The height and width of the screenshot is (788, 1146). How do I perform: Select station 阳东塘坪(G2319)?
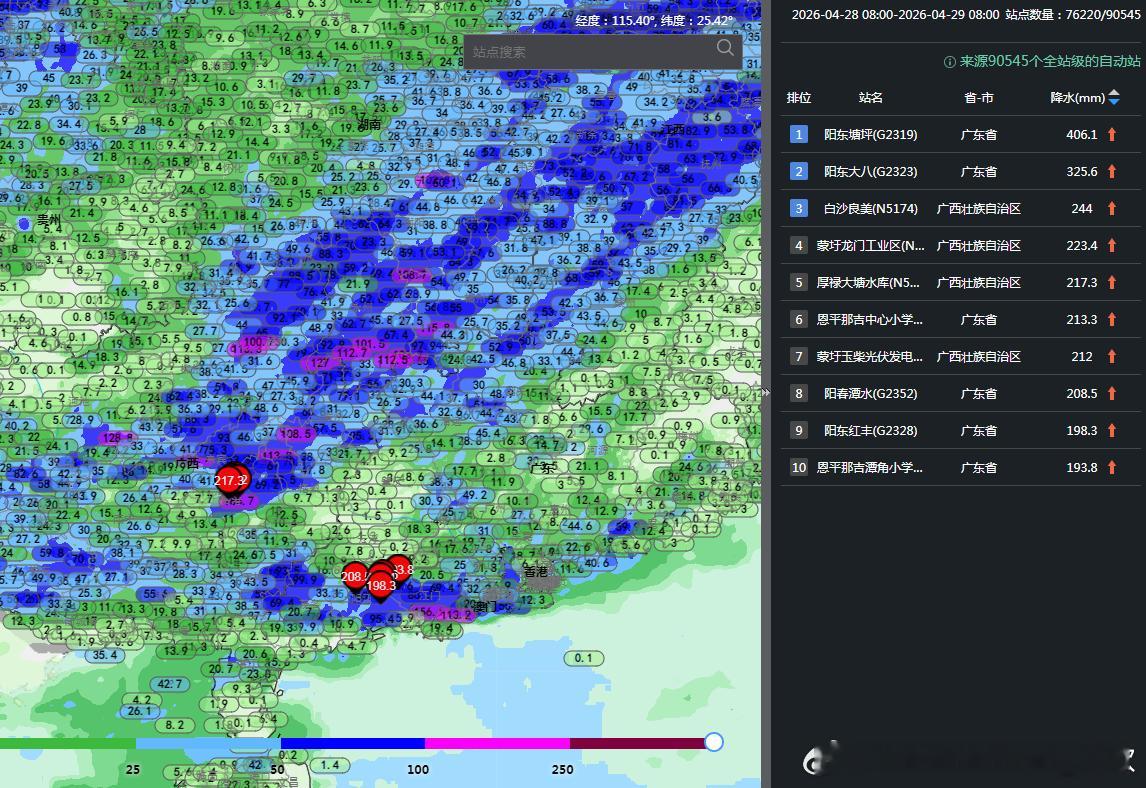click(x=870, y=135)
